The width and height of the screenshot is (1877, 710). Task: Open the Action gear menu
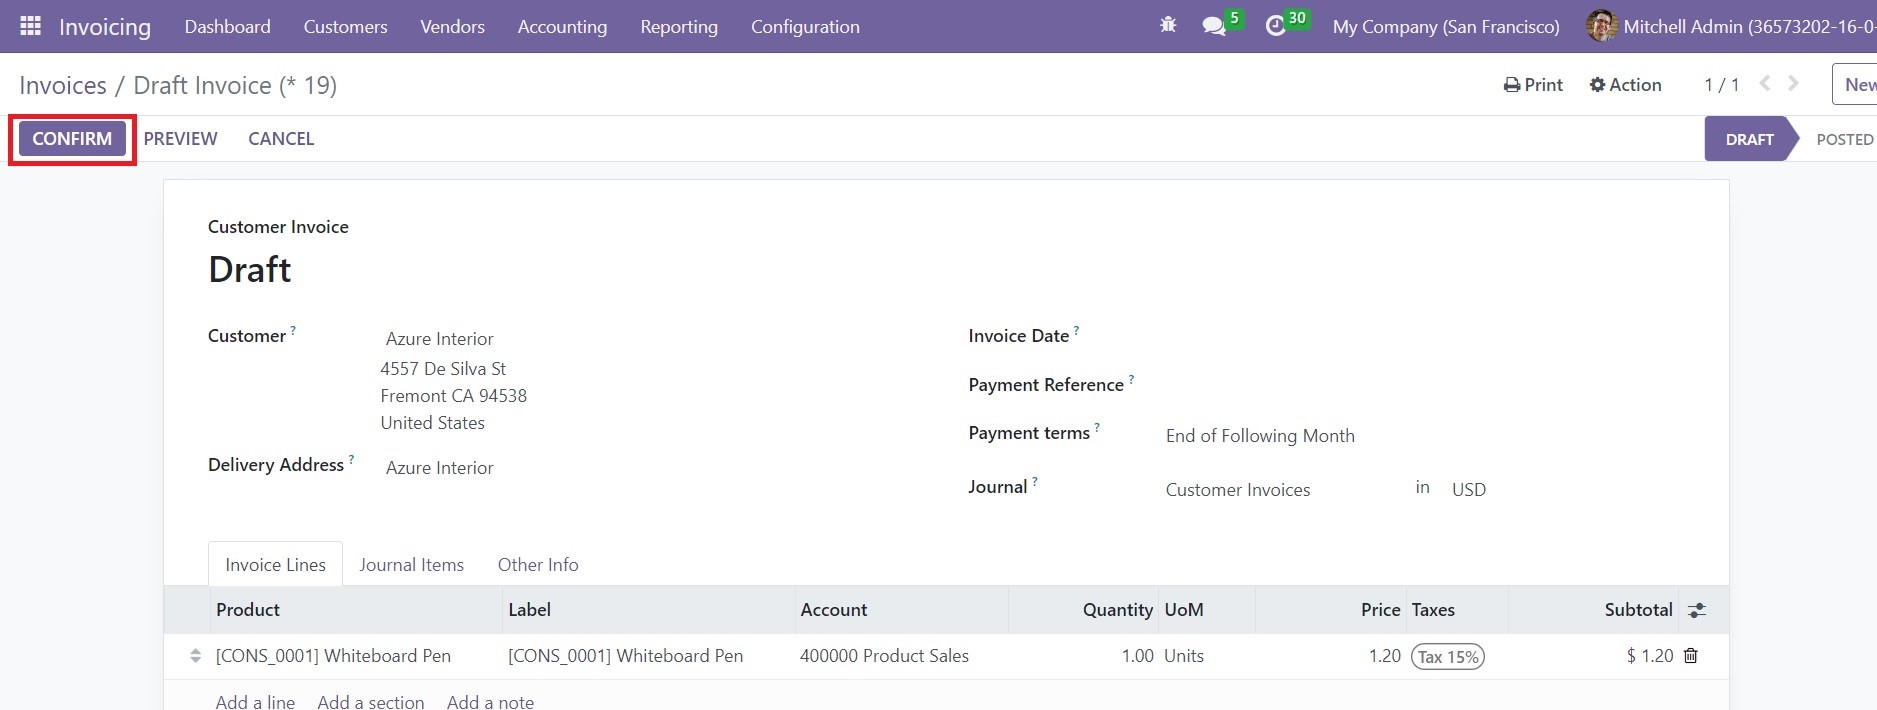tap(1626, 85)
